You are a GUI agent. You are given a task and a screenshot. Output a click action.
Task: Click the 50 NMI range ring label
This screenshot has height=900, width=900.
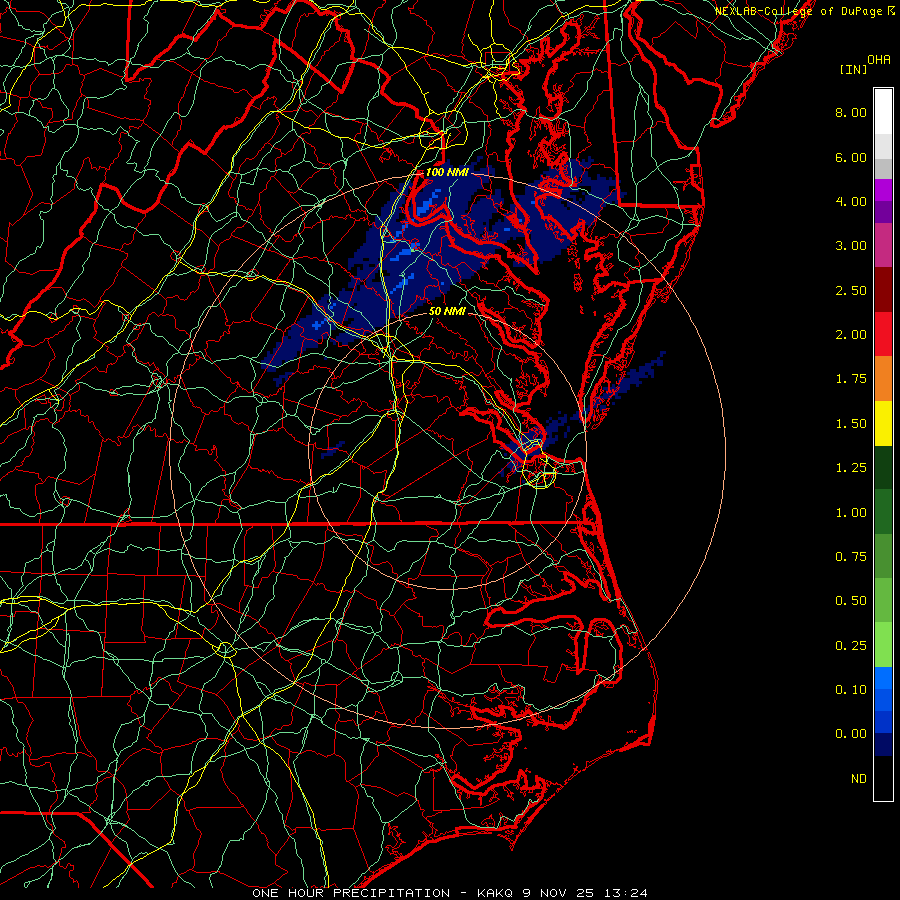click(x=447, y=311)
